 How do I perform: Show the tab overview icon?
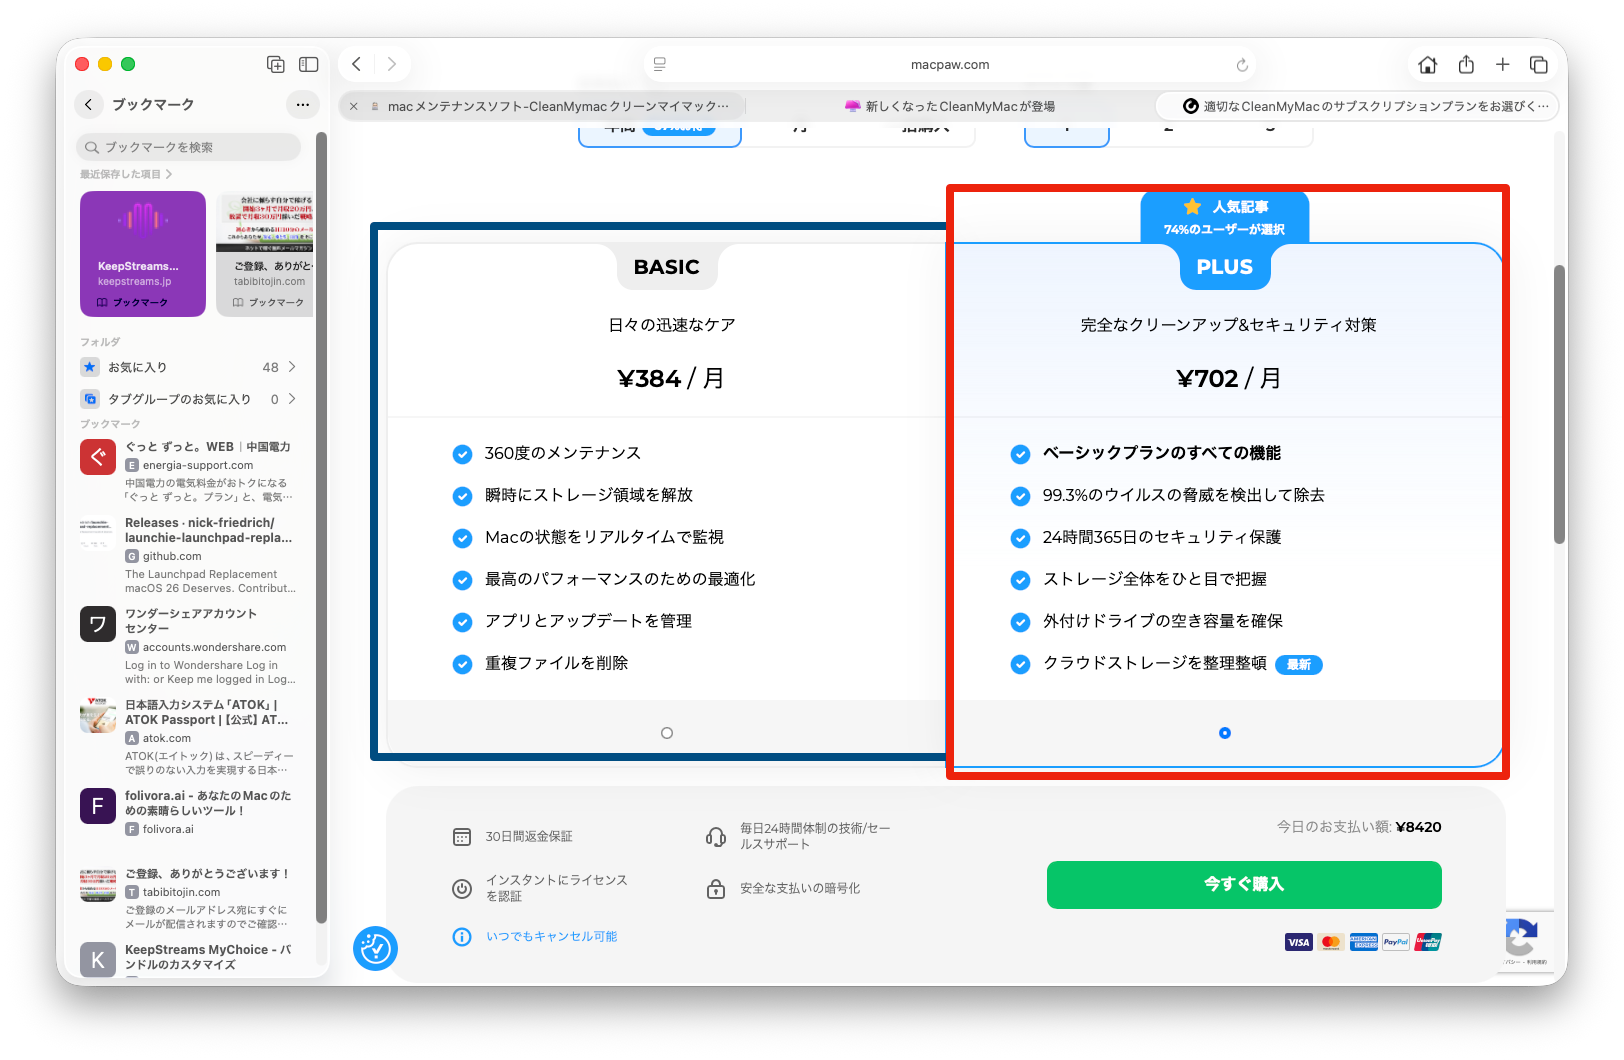(x=1538, y=65)
